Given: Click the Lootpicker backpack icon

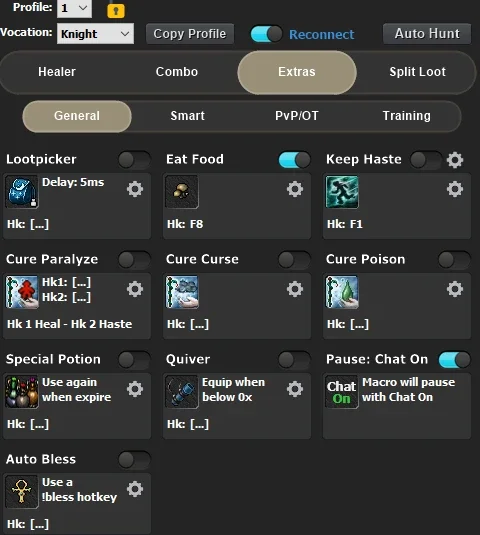Looking at the screenshot, I should [x=22, y=192].
